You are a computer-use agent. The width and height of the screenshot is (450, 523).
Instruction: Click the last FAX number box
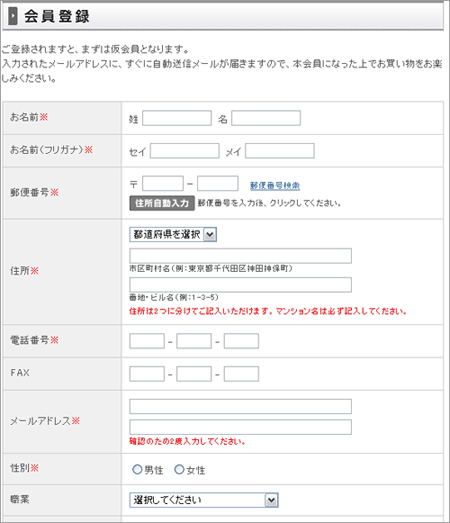click(241, 374)
